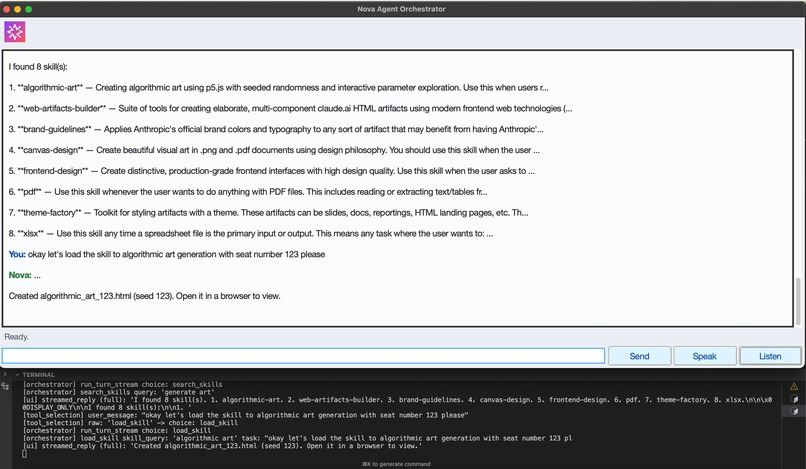The width and height of the screenshot is (806, 469).
Task: Click the web-artifacts-builder skill row
Action: point(290,109)
